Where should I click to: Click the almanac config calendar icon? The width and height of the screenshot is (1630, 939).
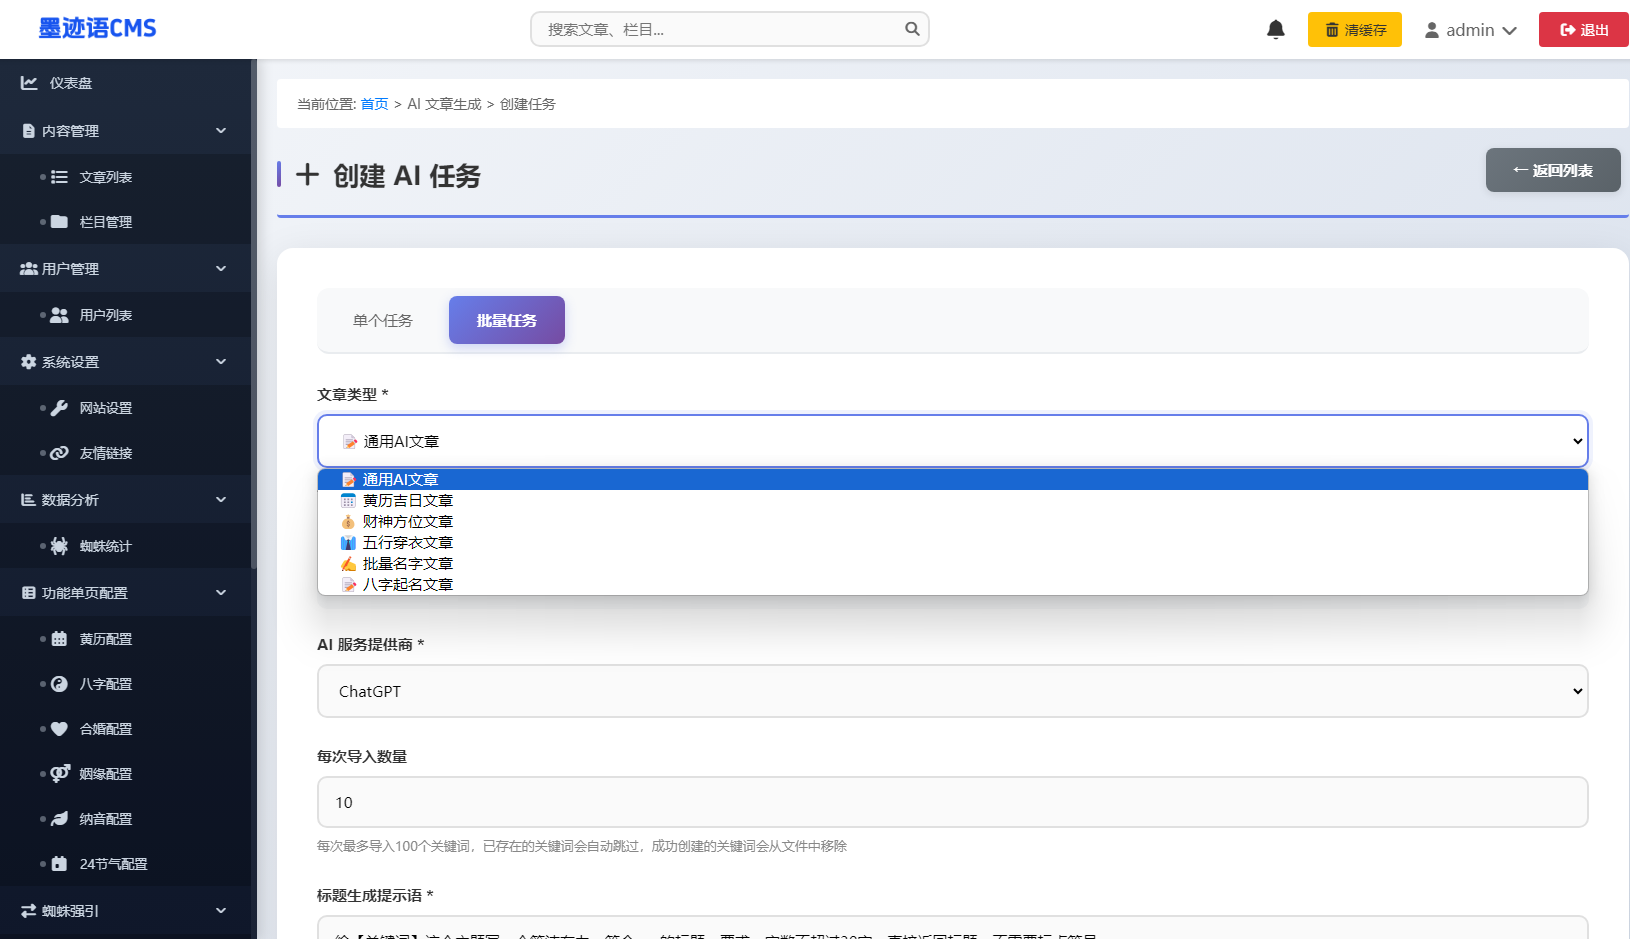59,639
